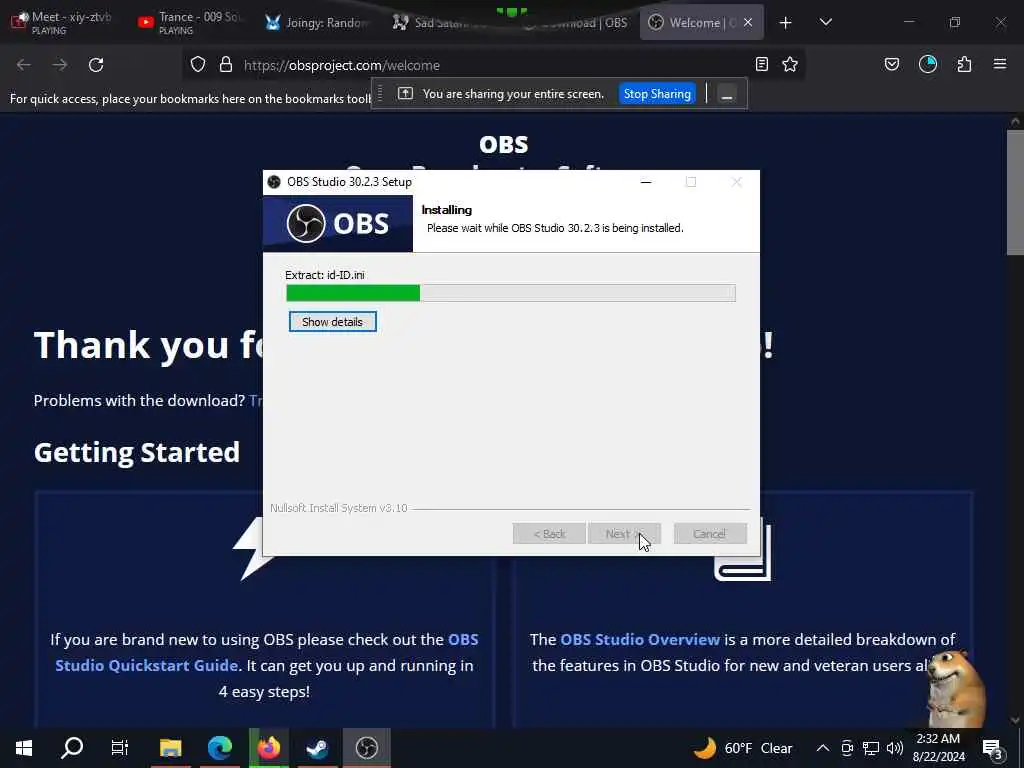Open the Sad Satan browser tab
This screenshot has width=1024, height=768.
444,22
